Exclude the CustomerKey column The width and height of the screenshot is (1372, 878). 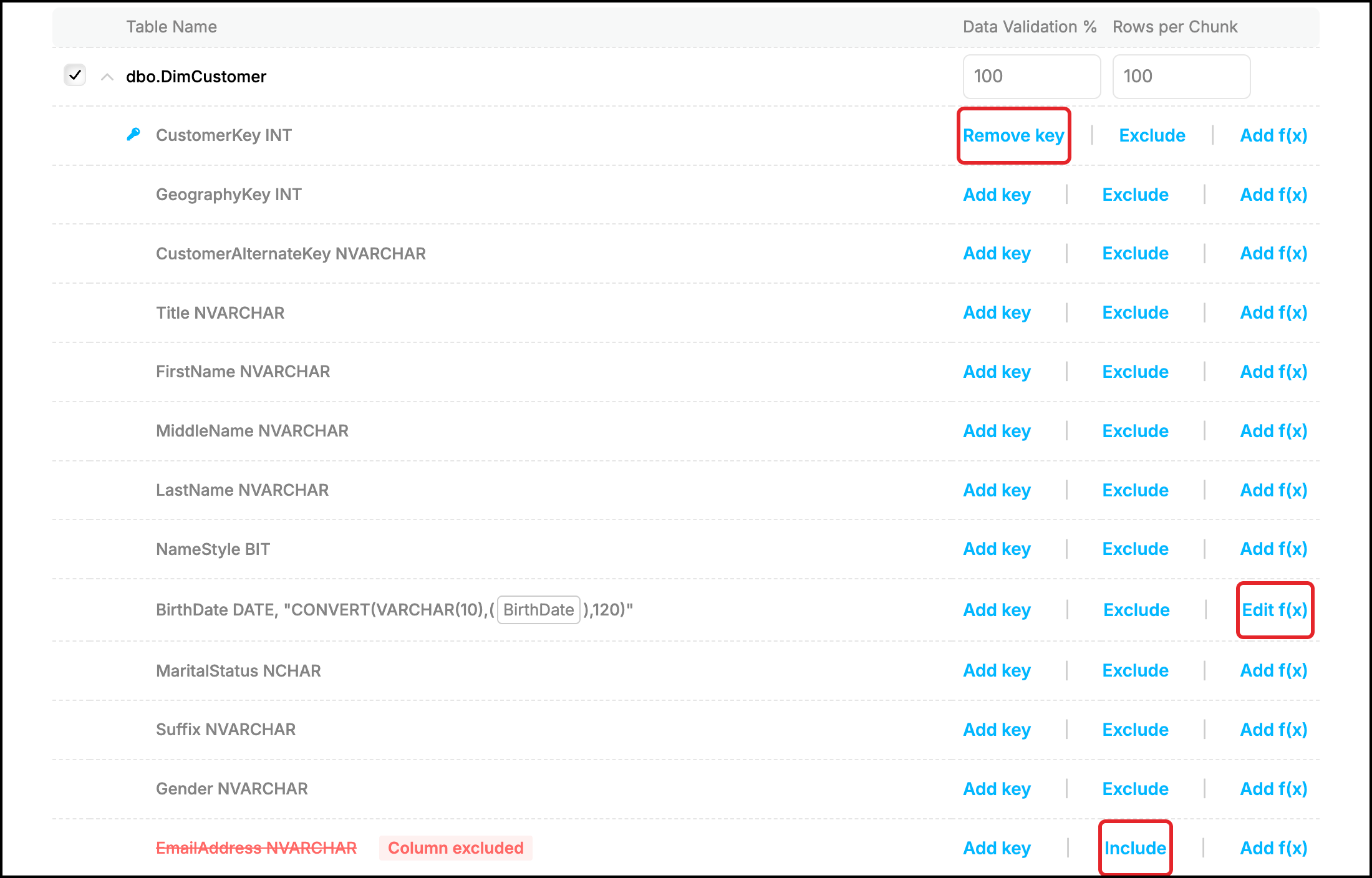pyautogui.click(x=1152, y=136)
